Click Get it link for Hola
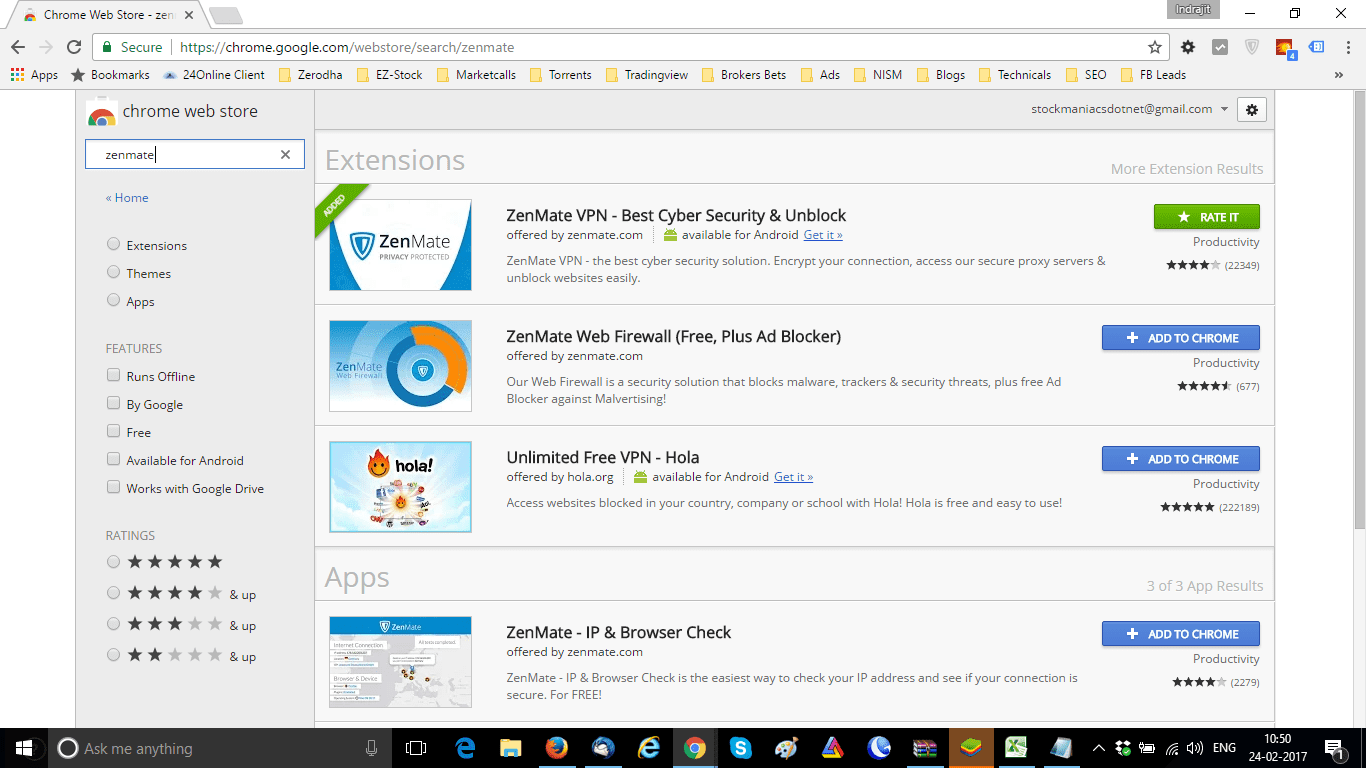Image resolution: width=1366 pixels, height=768 pixels. coord(793,477)
